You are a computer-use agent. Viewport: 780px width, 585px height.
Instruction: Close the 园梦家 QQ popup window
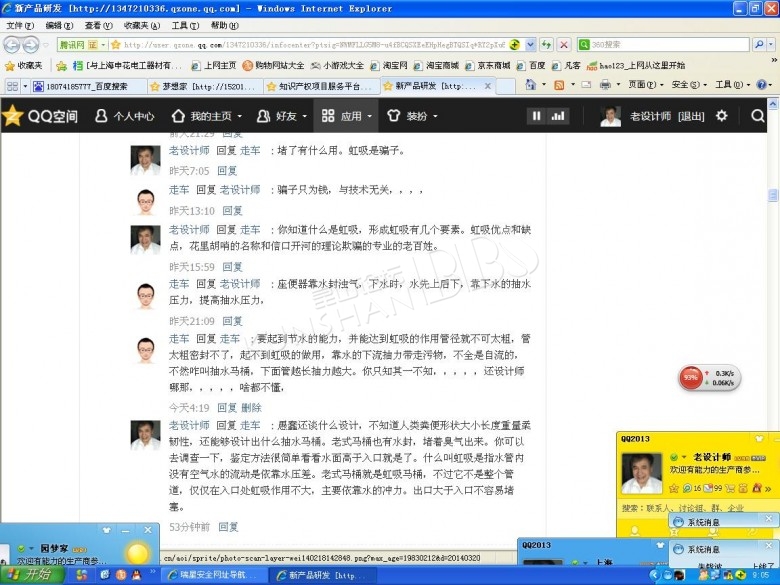(148, 530)
